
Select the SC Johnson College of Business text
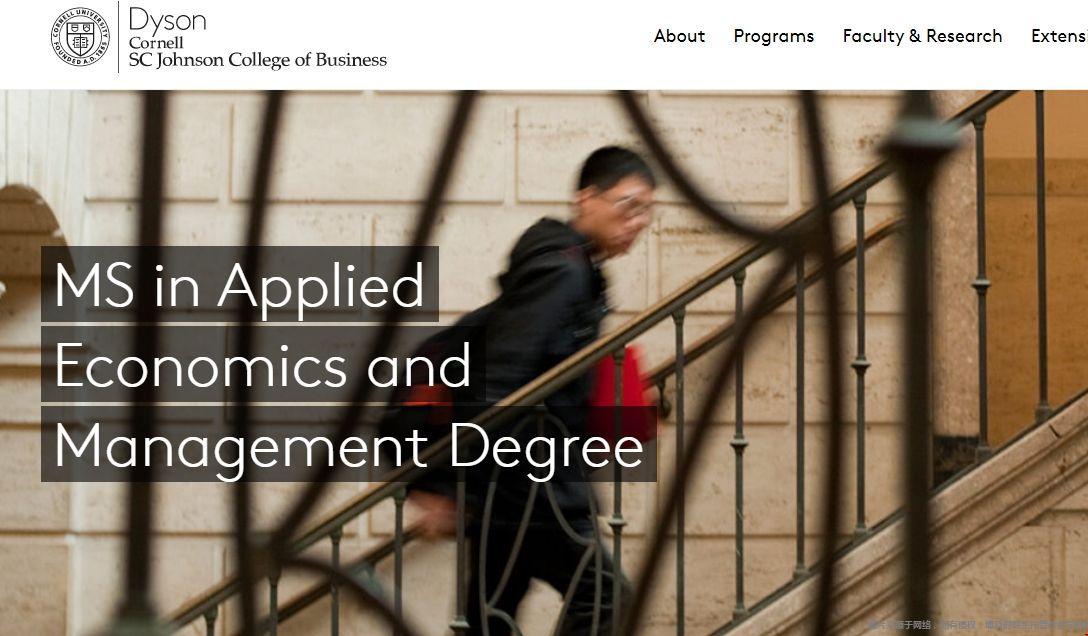point(257,60)
